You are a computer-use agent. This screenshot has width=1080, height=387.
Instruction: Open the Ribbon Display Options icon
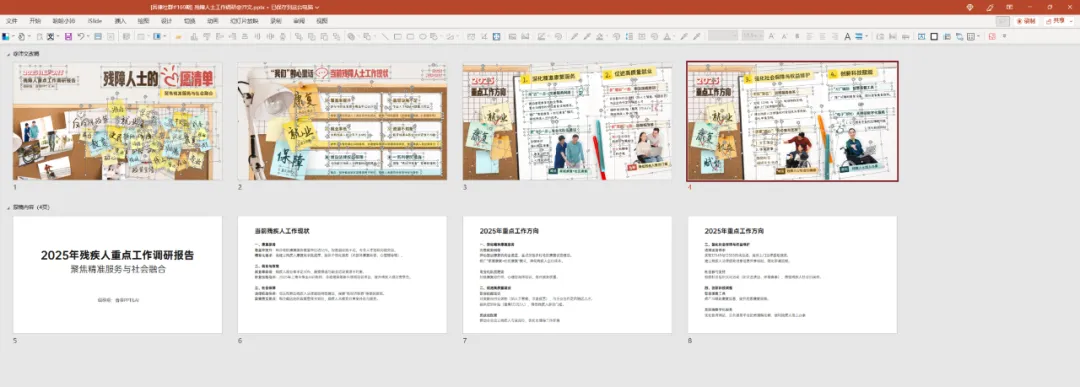click(x=1010, y=7)
